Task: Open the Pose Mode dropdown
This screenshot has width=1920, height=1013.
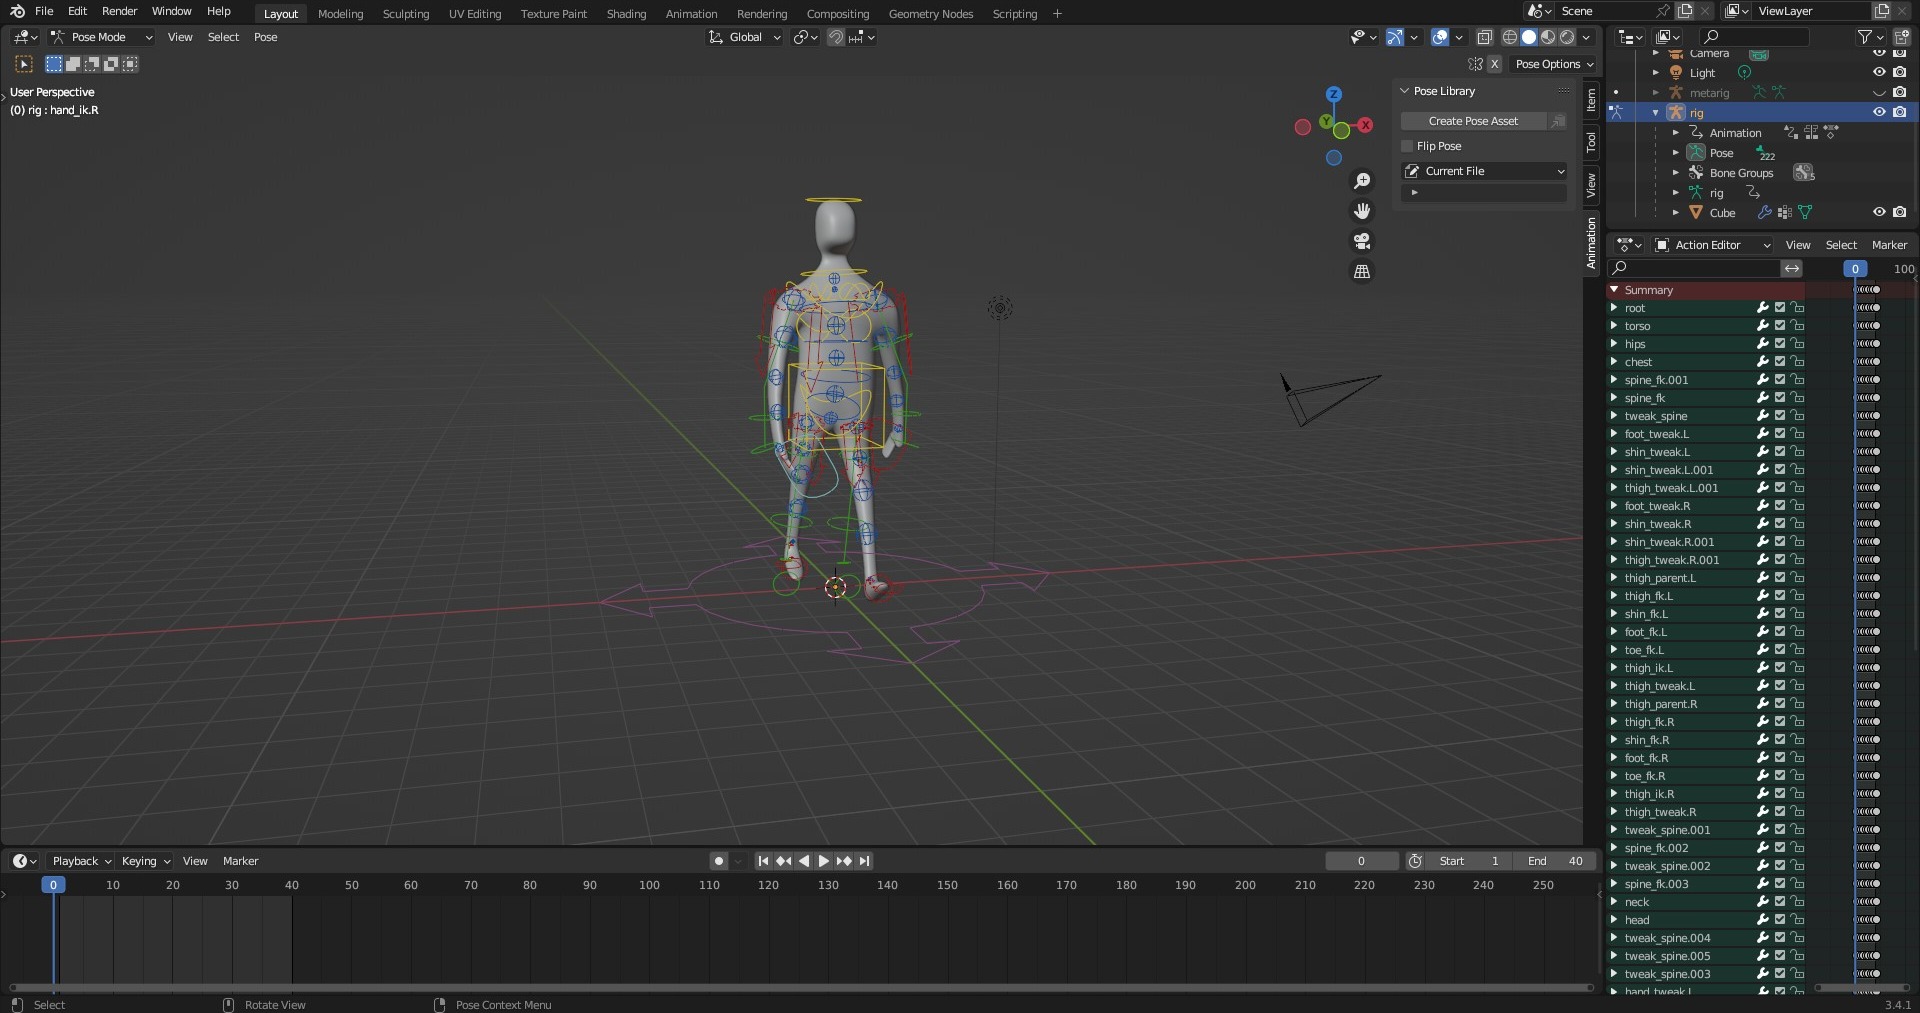Action: click(101, 37)
